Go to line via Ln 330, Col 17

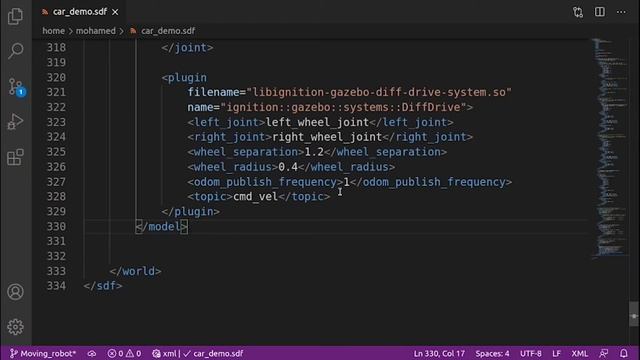[x=439, y=353]
